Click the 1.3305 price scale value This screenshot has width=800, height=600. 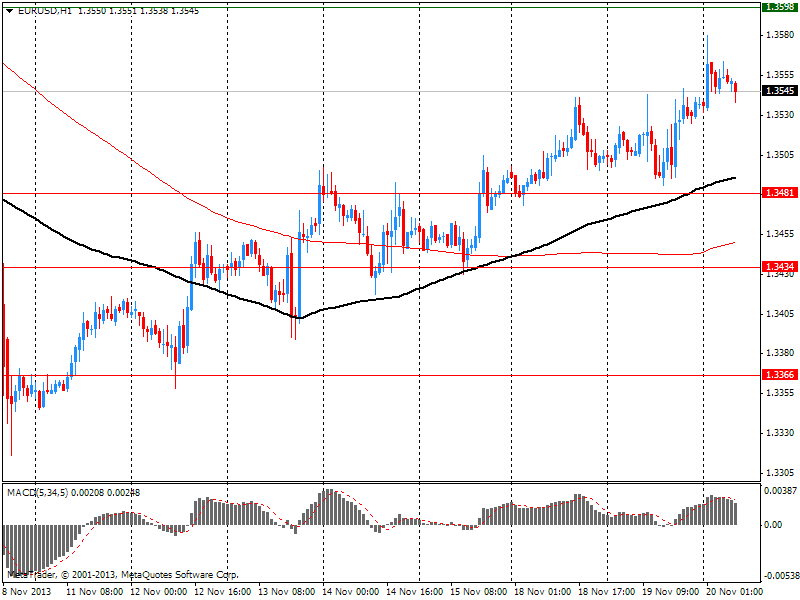tap(779, 472)
